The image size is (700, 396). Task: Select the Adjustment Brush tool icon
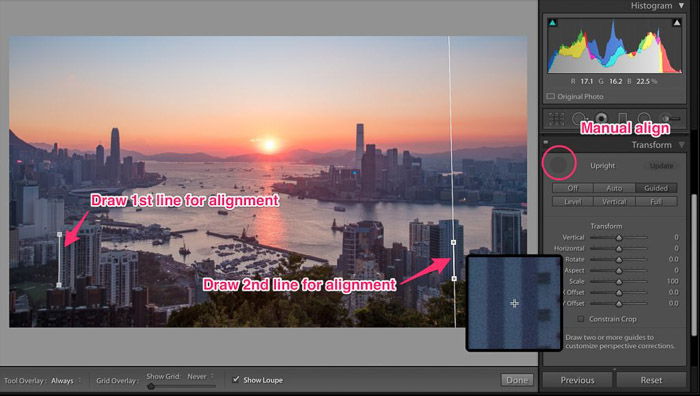click(670, 119)
